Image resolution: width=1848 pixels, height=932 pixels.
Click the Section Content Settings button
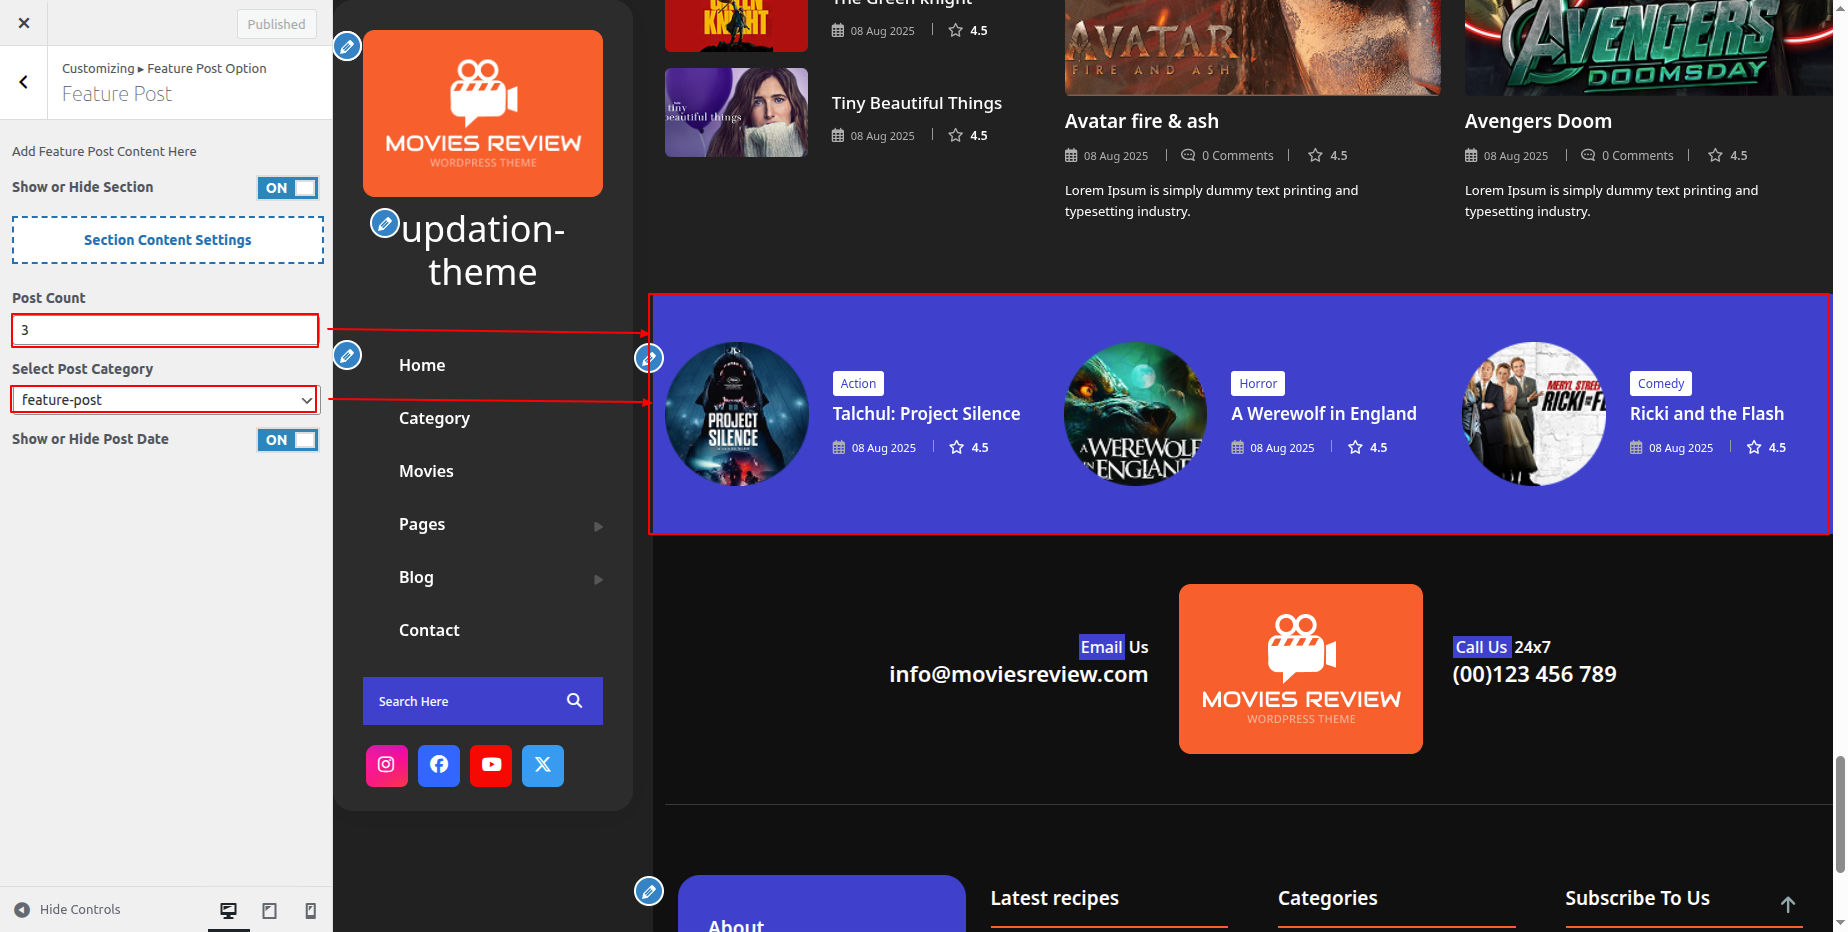168,240
